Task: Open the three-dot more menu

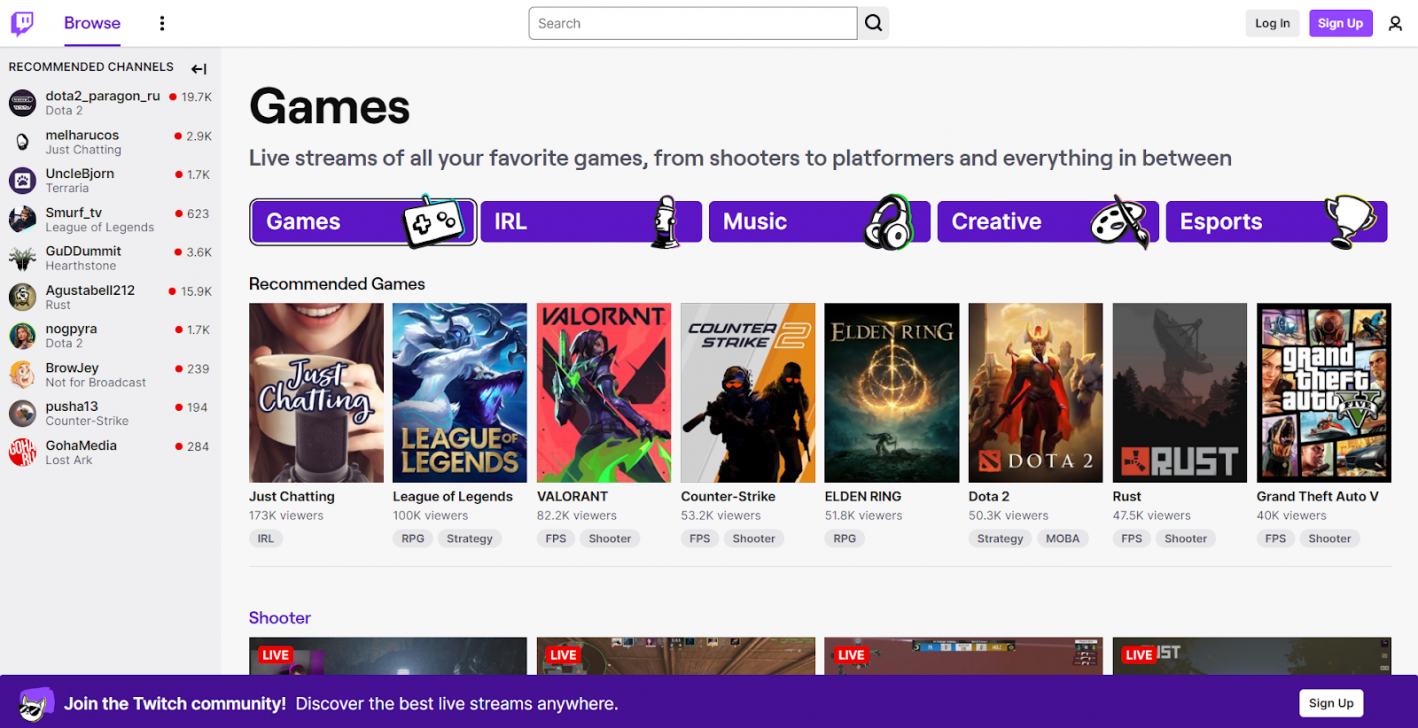Action: click(x=162, y=23)
